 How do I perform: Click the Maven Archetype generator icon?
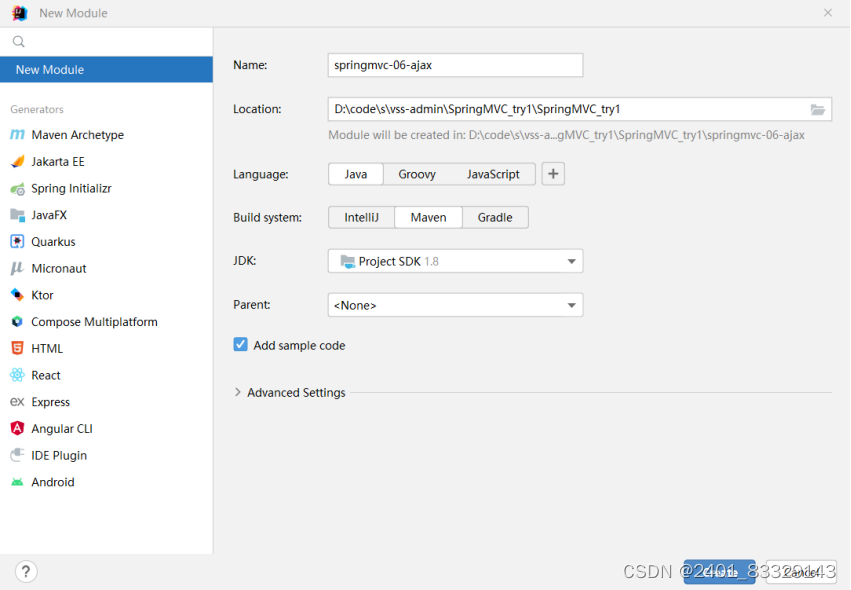(x=17, y=134)
